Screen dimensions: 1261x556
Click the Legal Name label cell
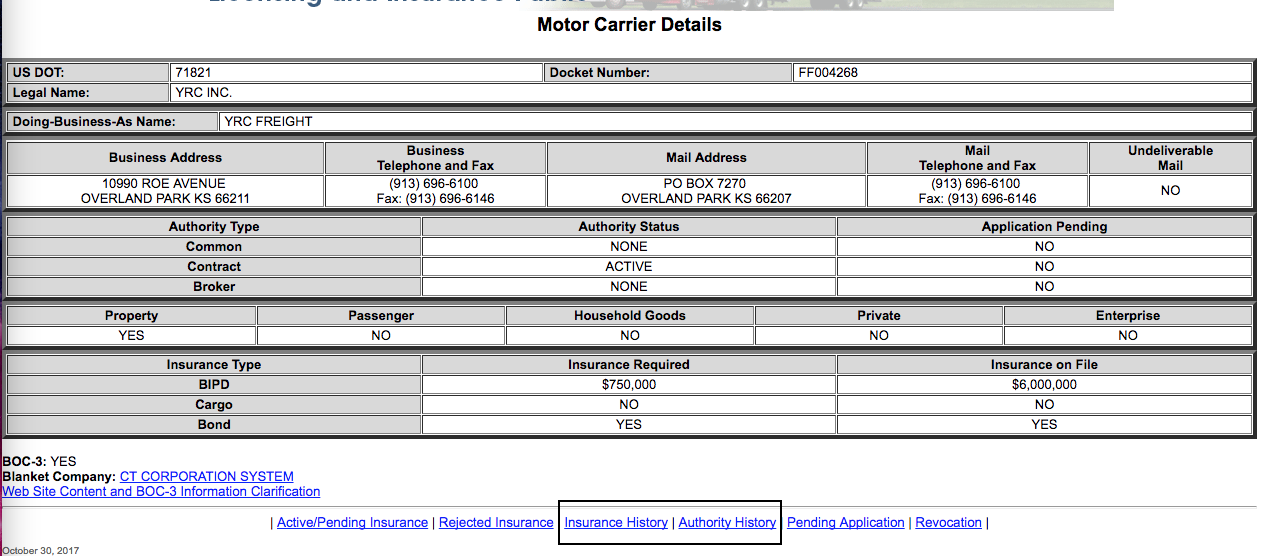(88, 93)
